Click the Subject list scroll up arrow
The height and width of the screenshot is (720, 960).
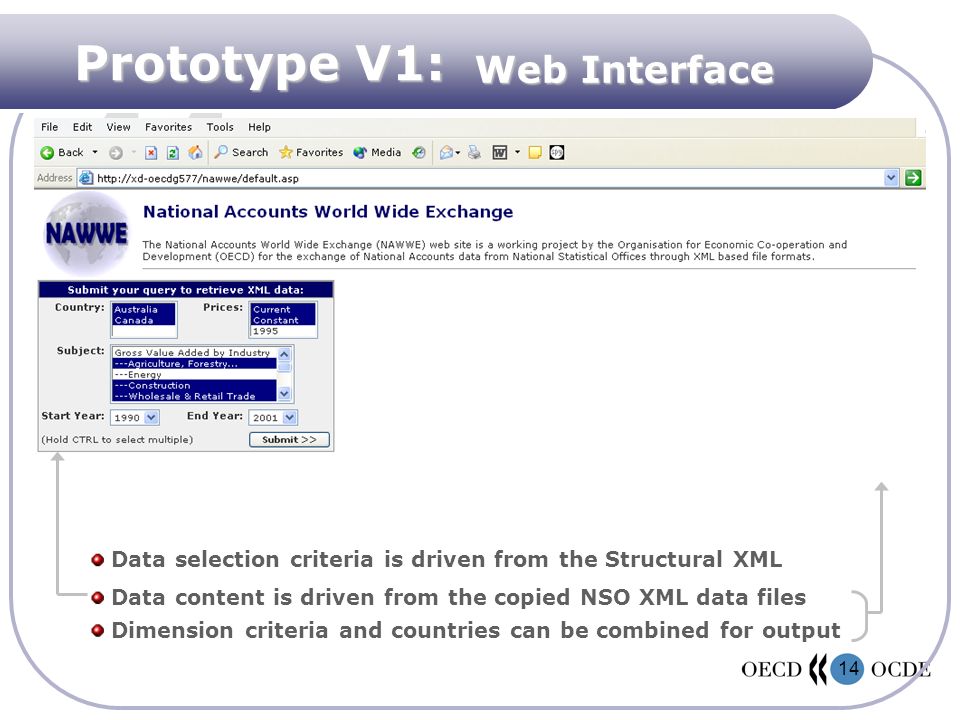[284, 354]
